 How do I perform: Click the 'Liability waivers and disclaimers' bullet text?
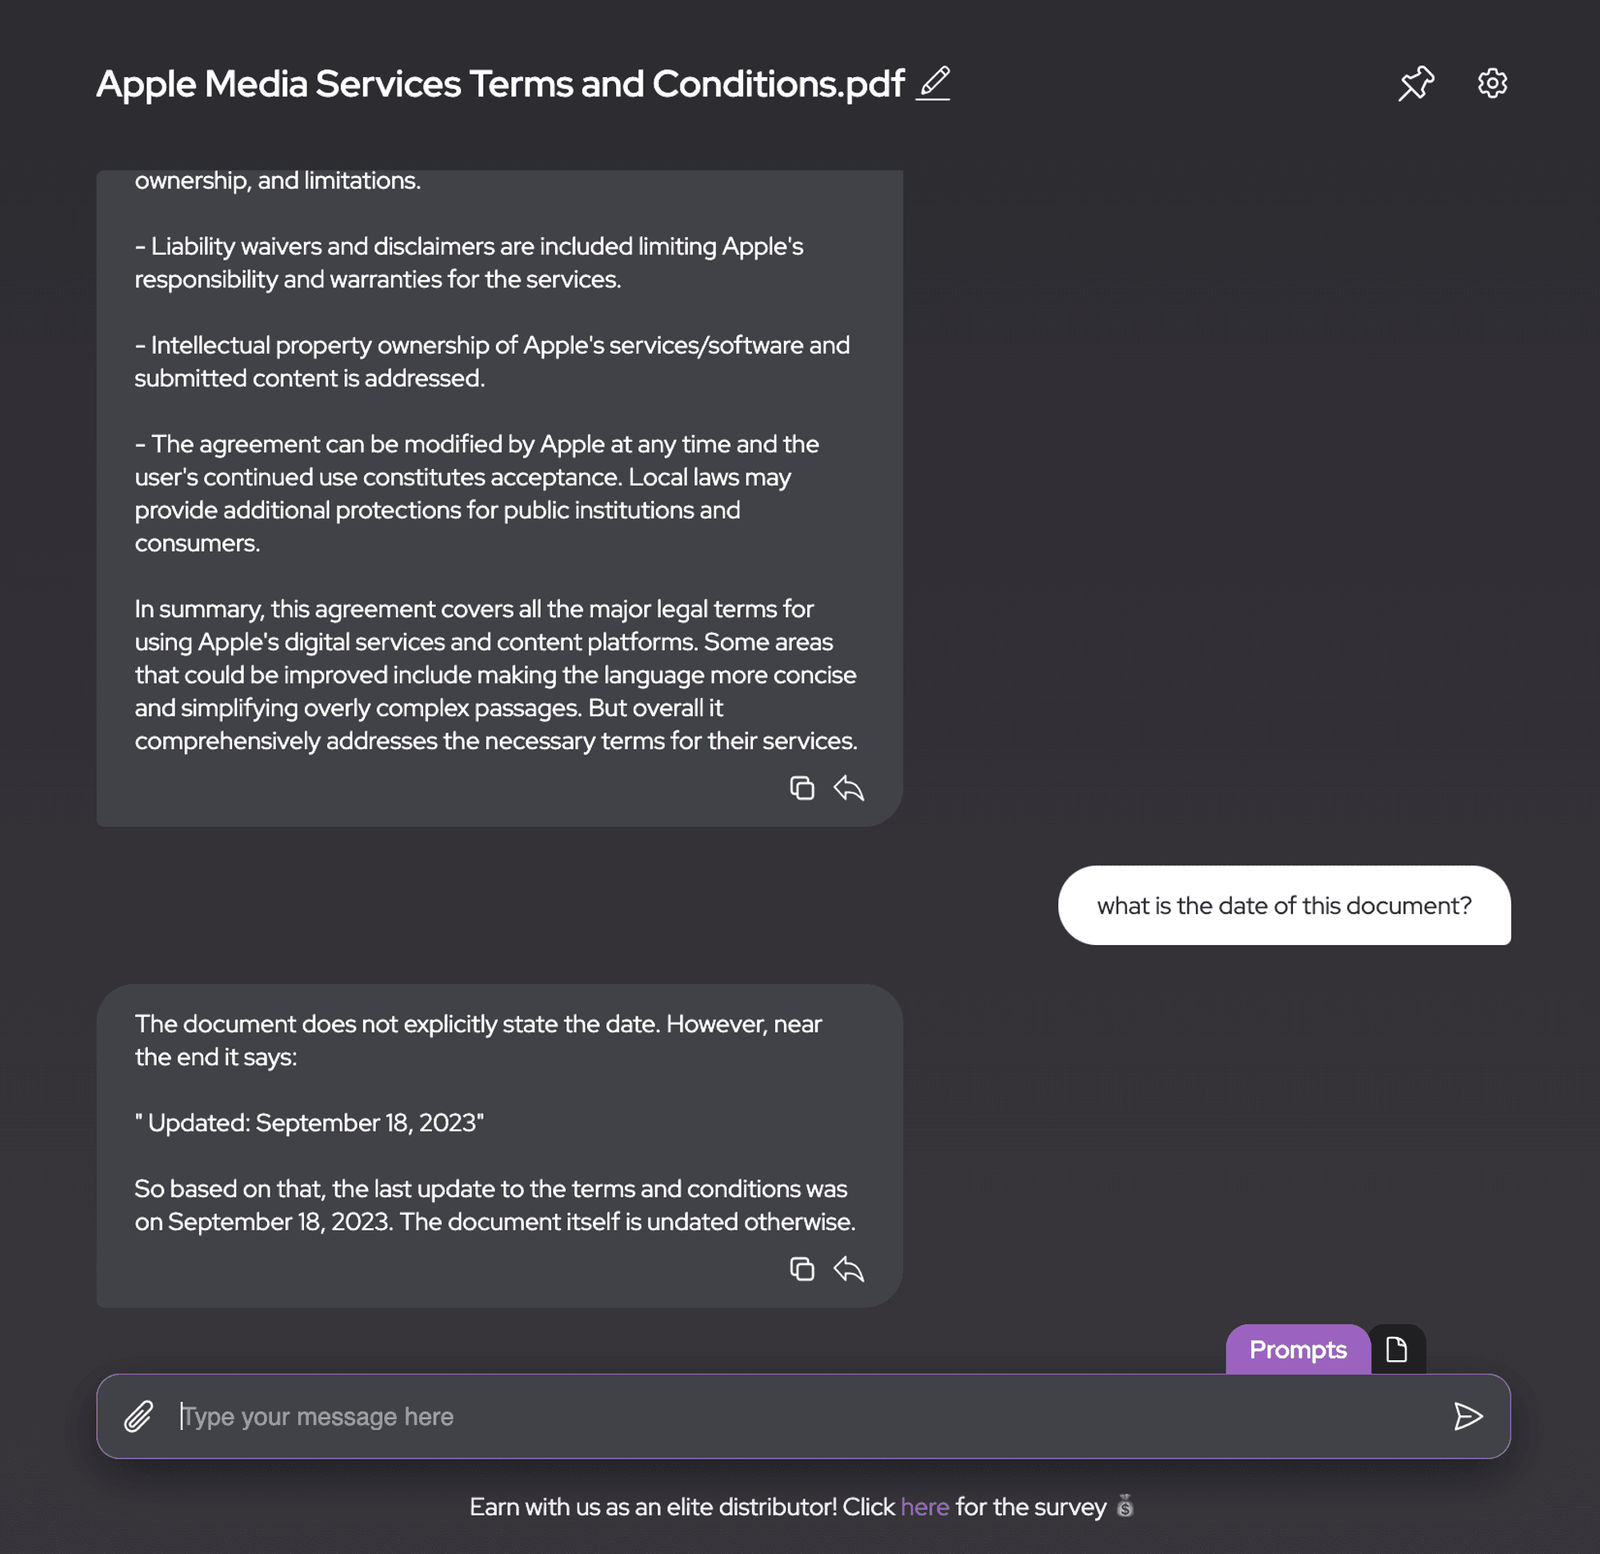(469, 262)
